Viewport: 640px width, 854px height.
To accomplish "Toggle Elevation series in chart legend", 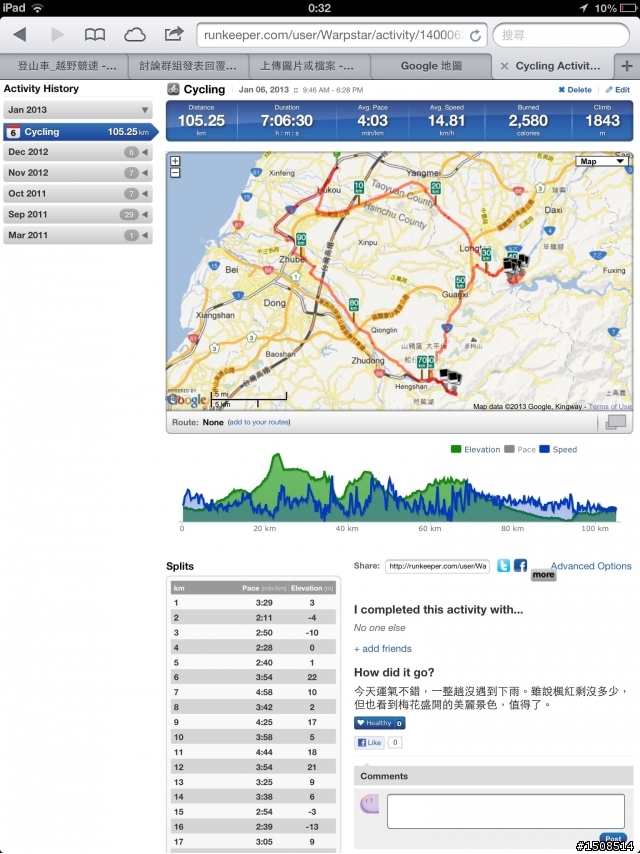I will (x=476, y=449).
